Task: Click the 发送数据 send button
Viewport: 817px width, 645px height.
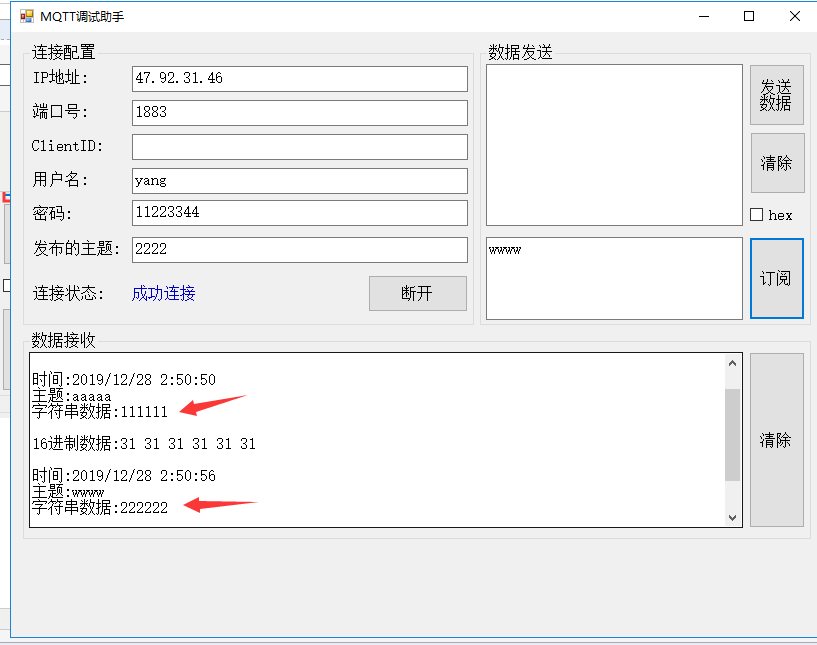Action: click(776, 95)
